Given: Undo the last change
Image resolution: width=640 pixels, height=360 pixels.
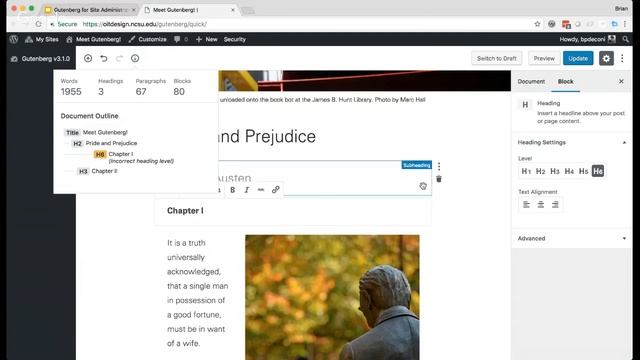Looking at the screenshot, I should coord(104,58).
